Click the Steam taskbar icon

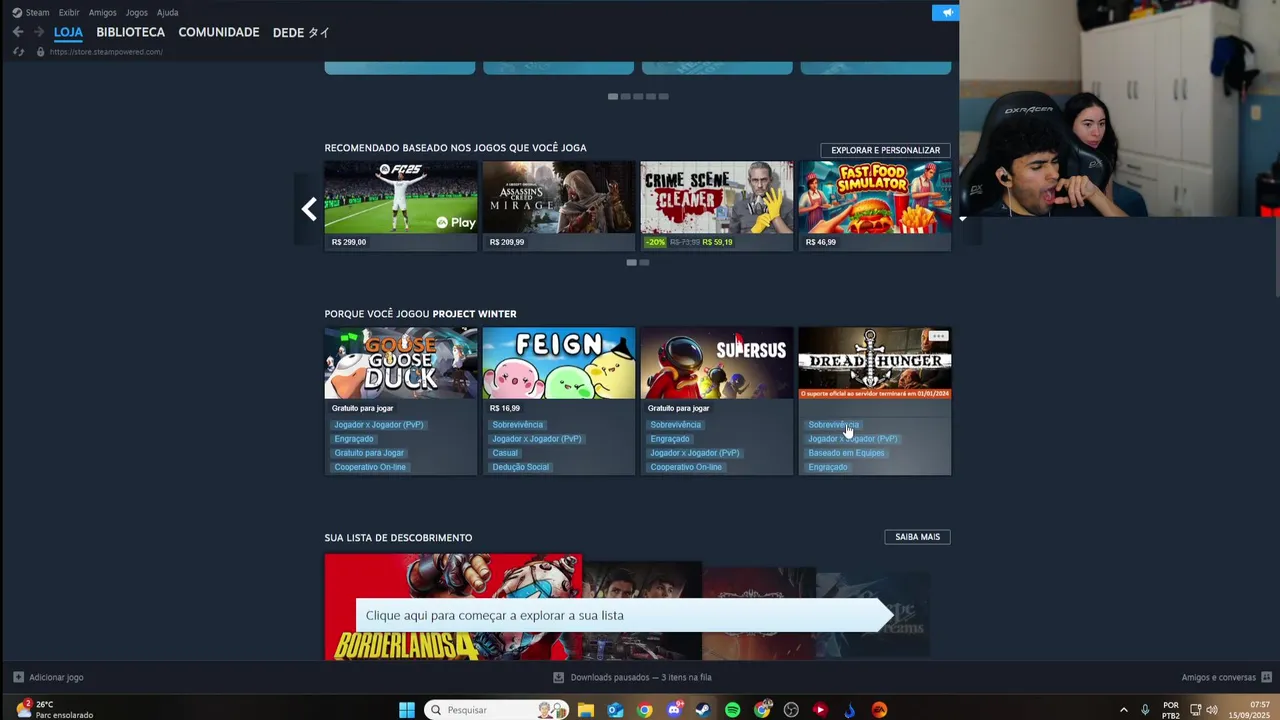tap(703, 710)
